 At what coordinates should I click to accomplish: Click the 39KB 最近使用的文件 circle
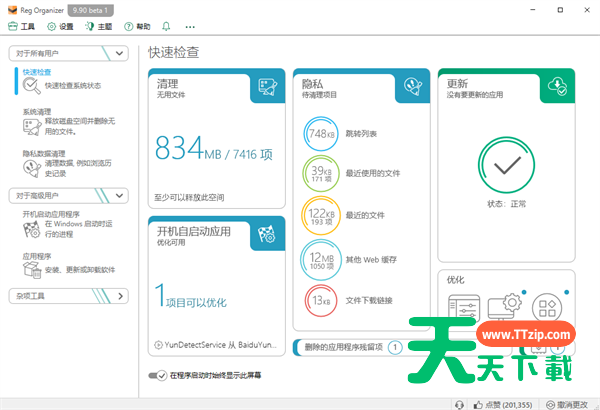point(321,173)
